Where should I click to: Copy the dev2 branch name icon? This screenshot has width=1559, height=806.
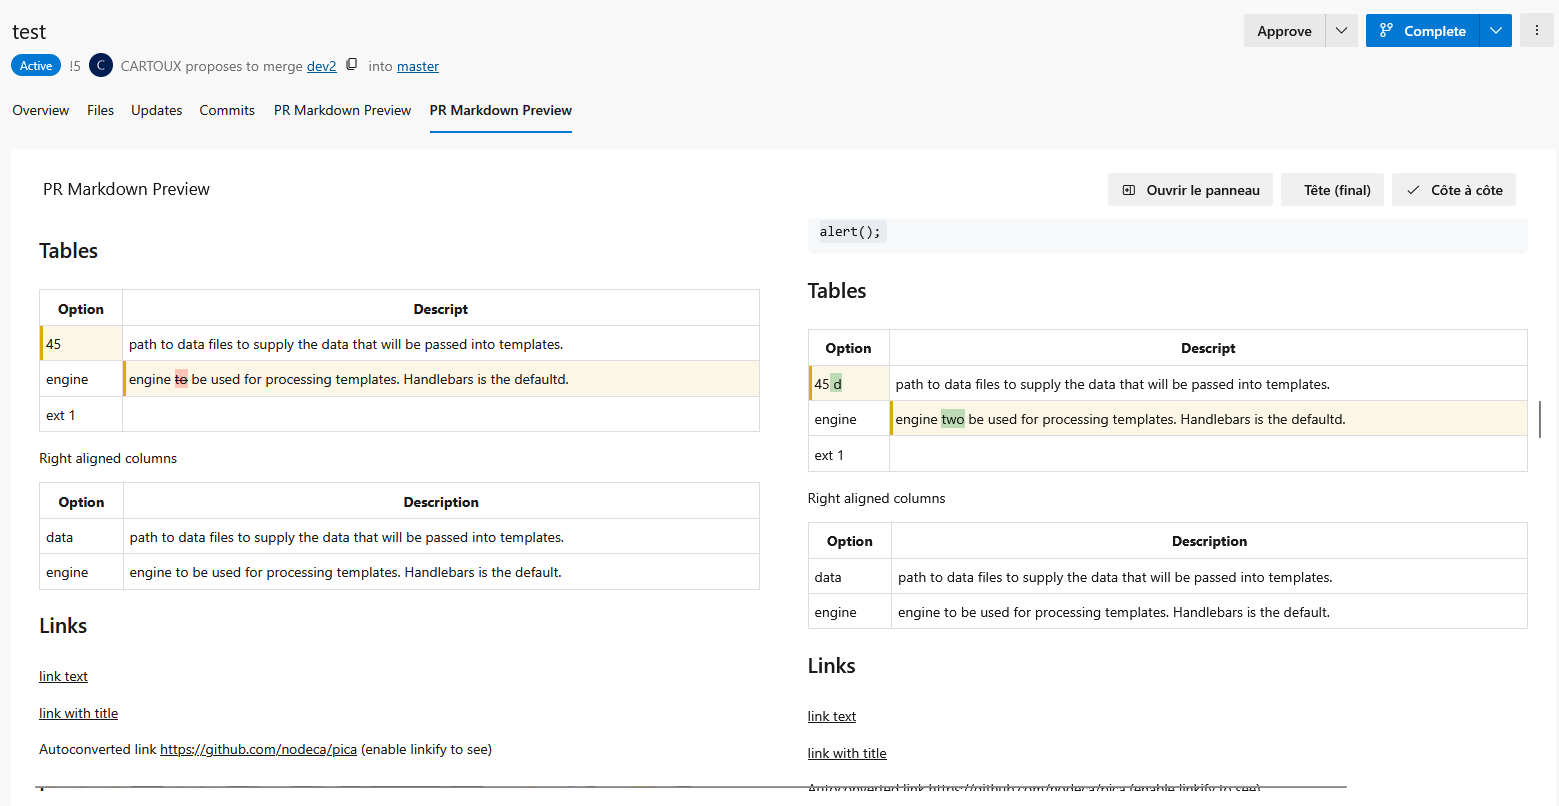coord(351,65)
